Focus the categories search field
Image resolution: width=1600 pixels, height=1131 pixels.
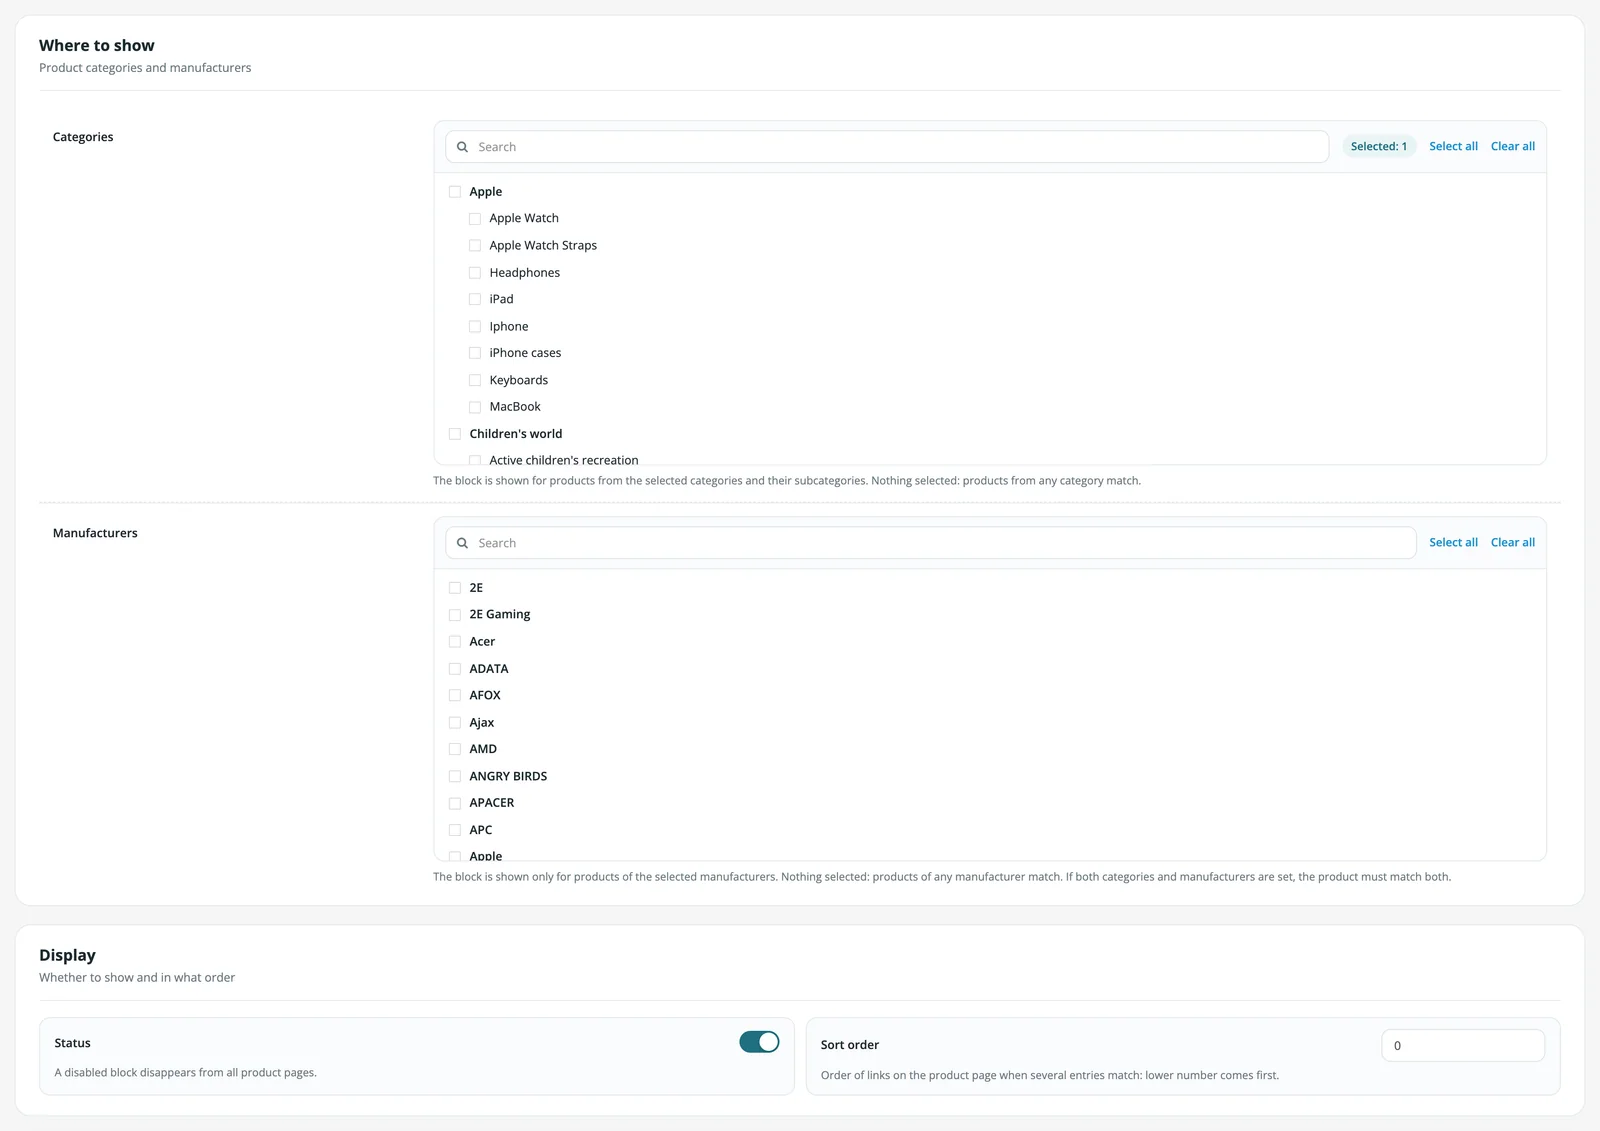(x=887, y=147)
